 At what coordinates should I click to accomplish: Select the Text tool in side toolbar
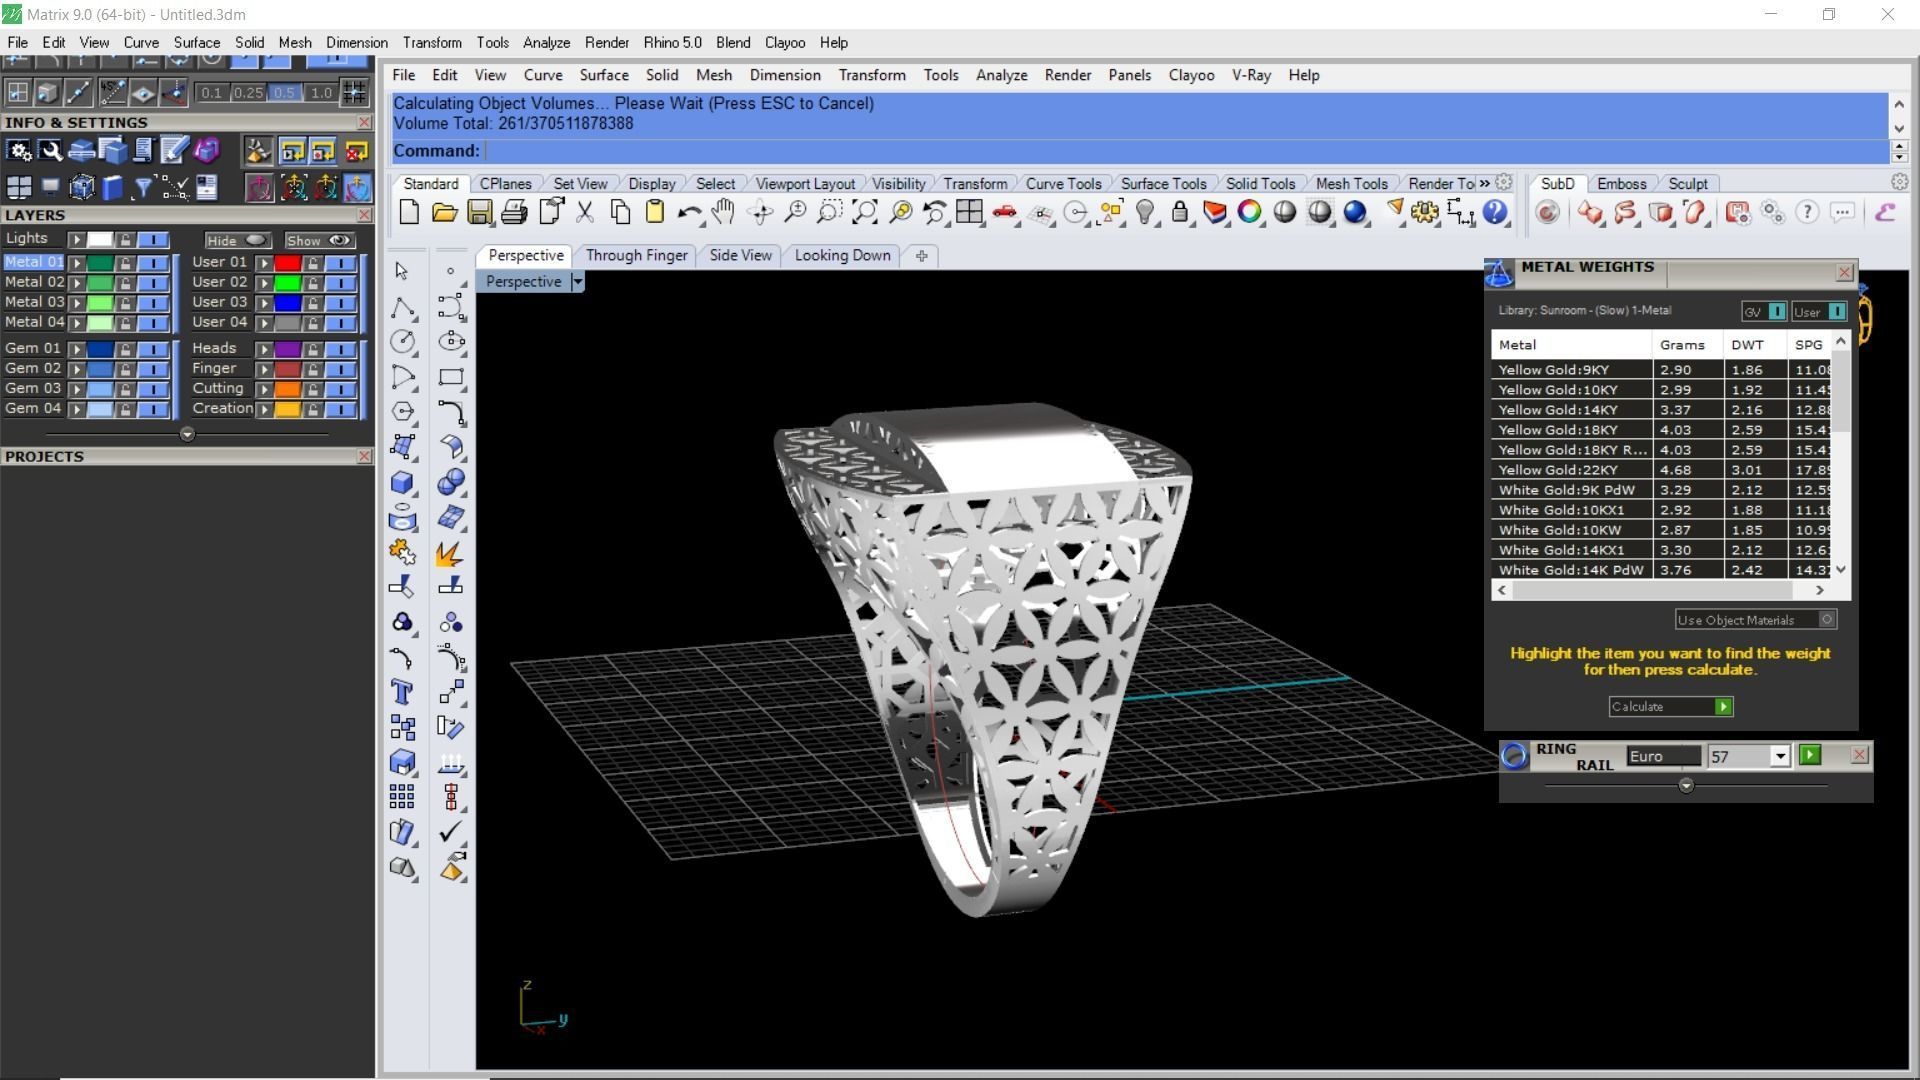pos(402,692)
